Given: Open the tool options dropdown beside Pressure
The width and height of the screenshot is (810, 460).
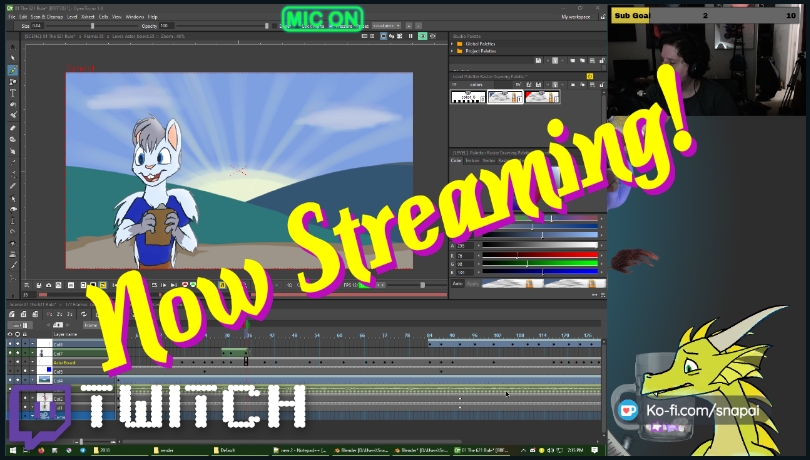Looking at the screenshot, I should [386, 25].
